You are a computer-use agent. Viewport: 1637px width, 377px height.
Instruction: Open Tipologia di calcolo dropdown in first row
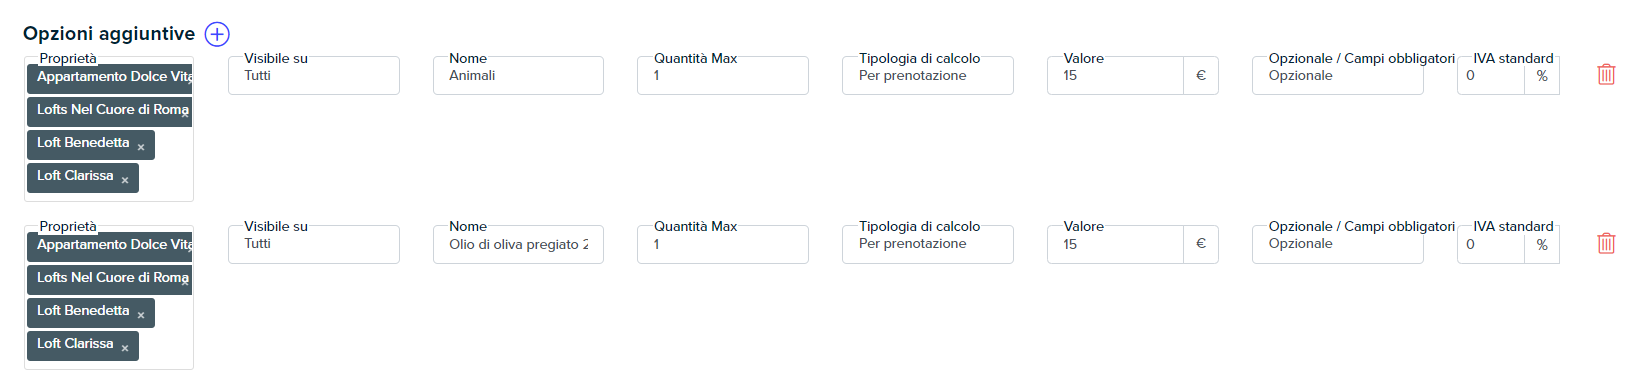tap(928, 76)
